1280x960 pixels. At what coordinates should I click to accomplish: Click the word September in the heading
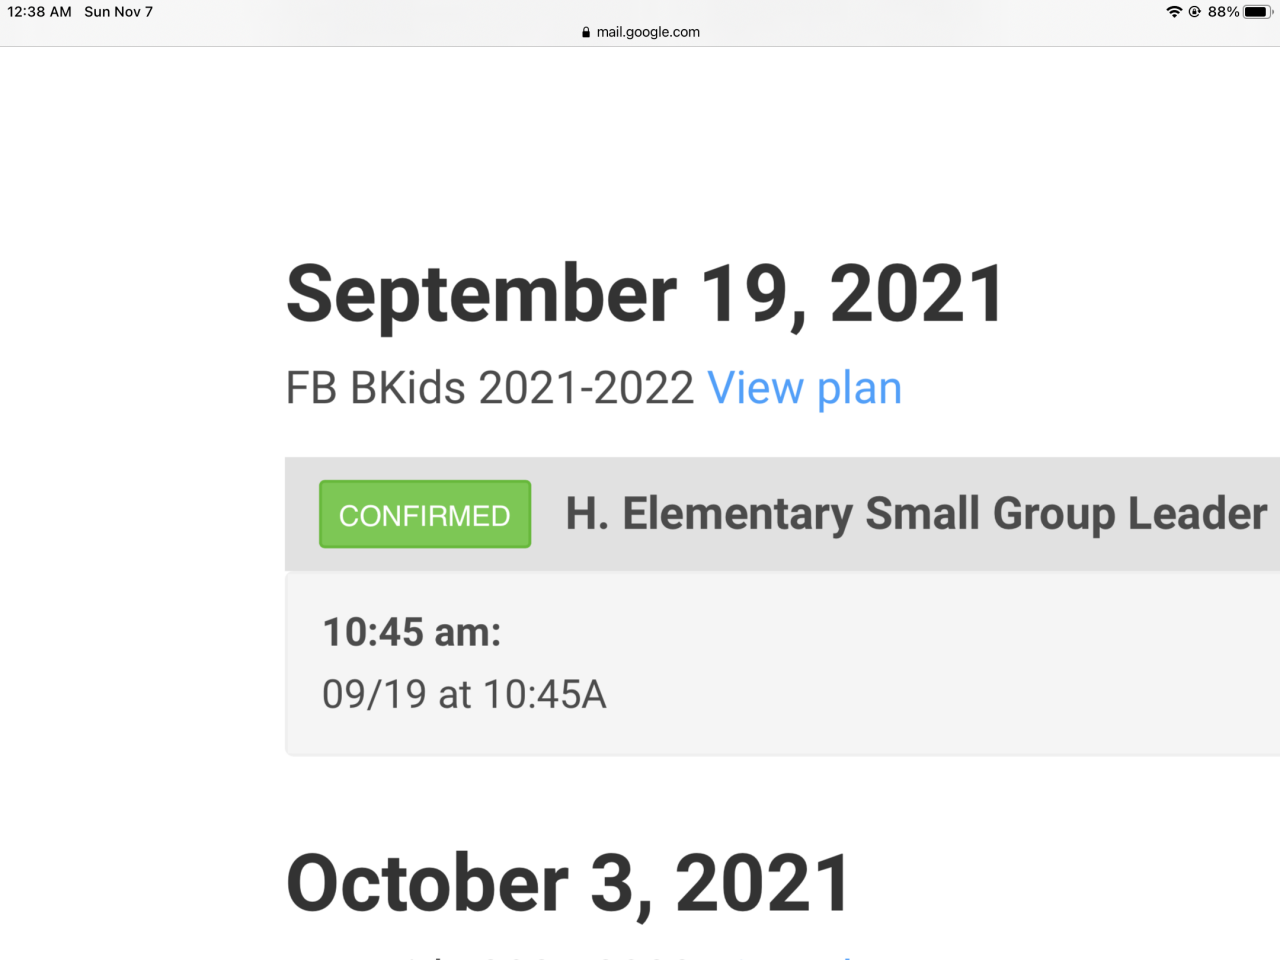(x=482, y=294)
